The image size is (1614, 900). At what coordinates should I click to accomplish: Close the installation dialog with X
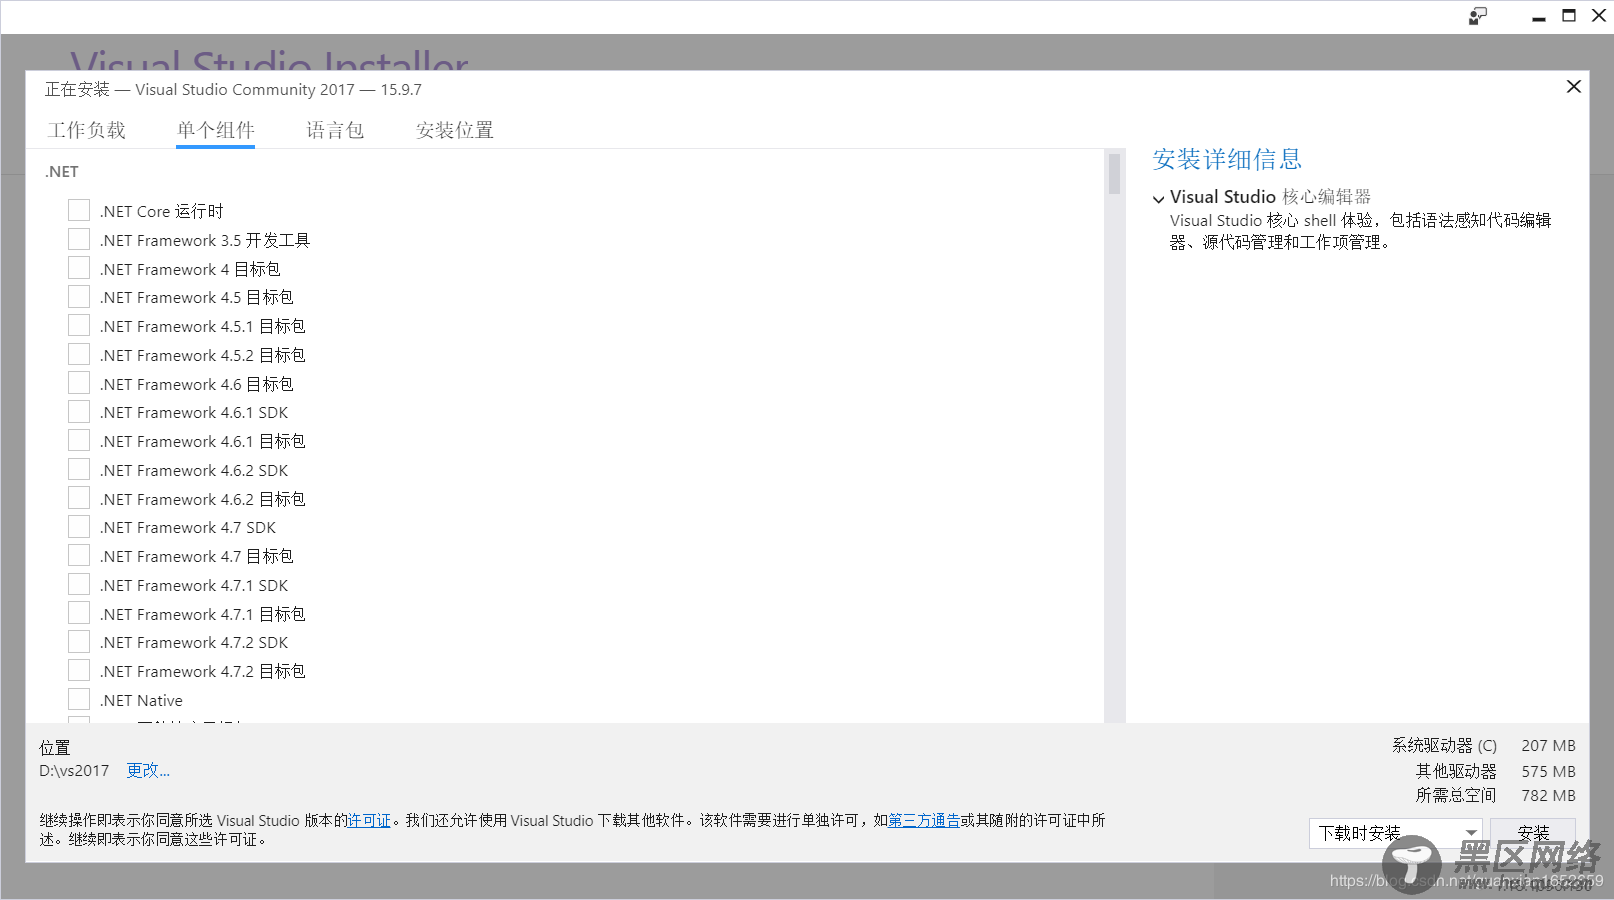[x=1573, y=87]
